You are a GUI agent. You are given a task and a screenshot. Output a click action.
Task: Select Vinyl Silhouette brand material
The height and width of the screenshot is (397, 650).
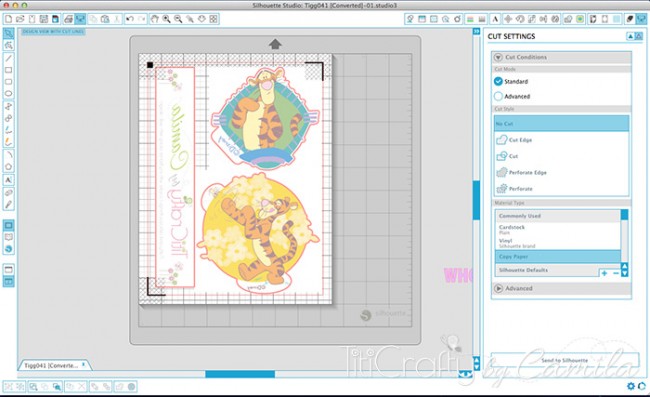click(x=558, y=243)
